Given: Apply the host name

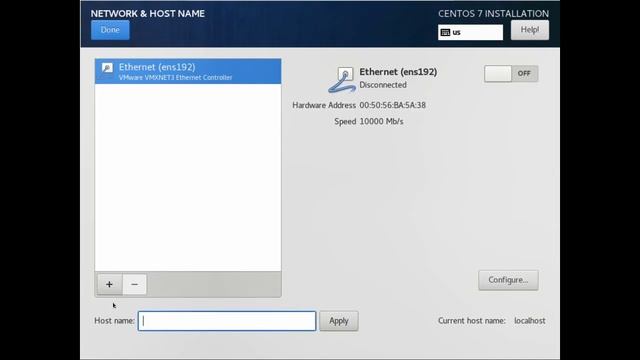Looking at the screenshot, I should point(339,321).
